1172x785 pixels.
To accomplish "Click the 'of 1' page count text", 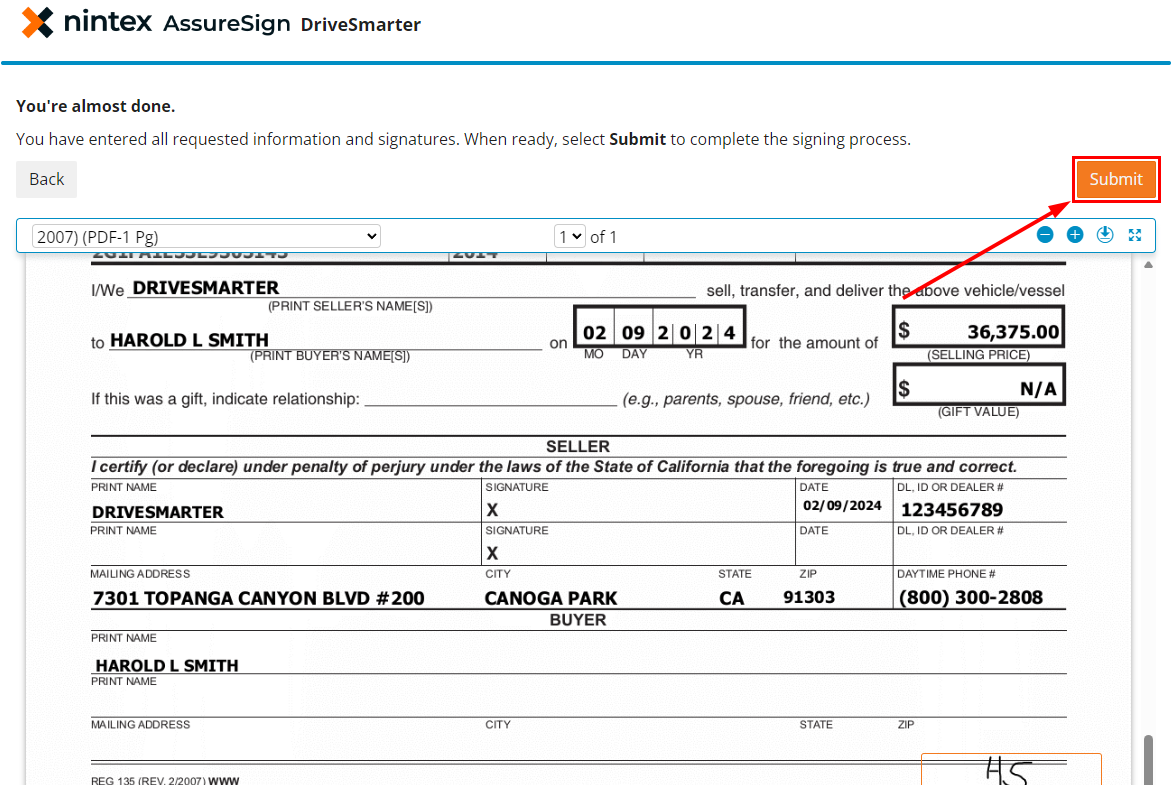I will pos(603,237).
